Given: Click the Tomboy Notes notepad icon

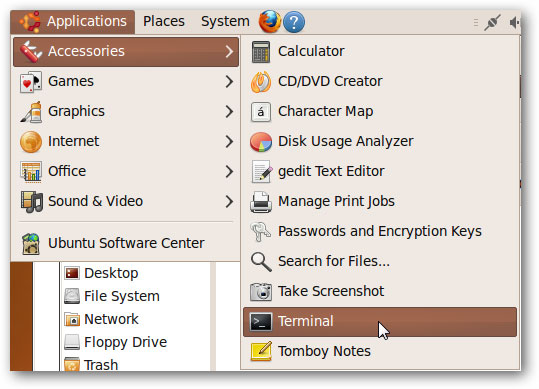Looking at the screenshot, I should coord(261,351).
